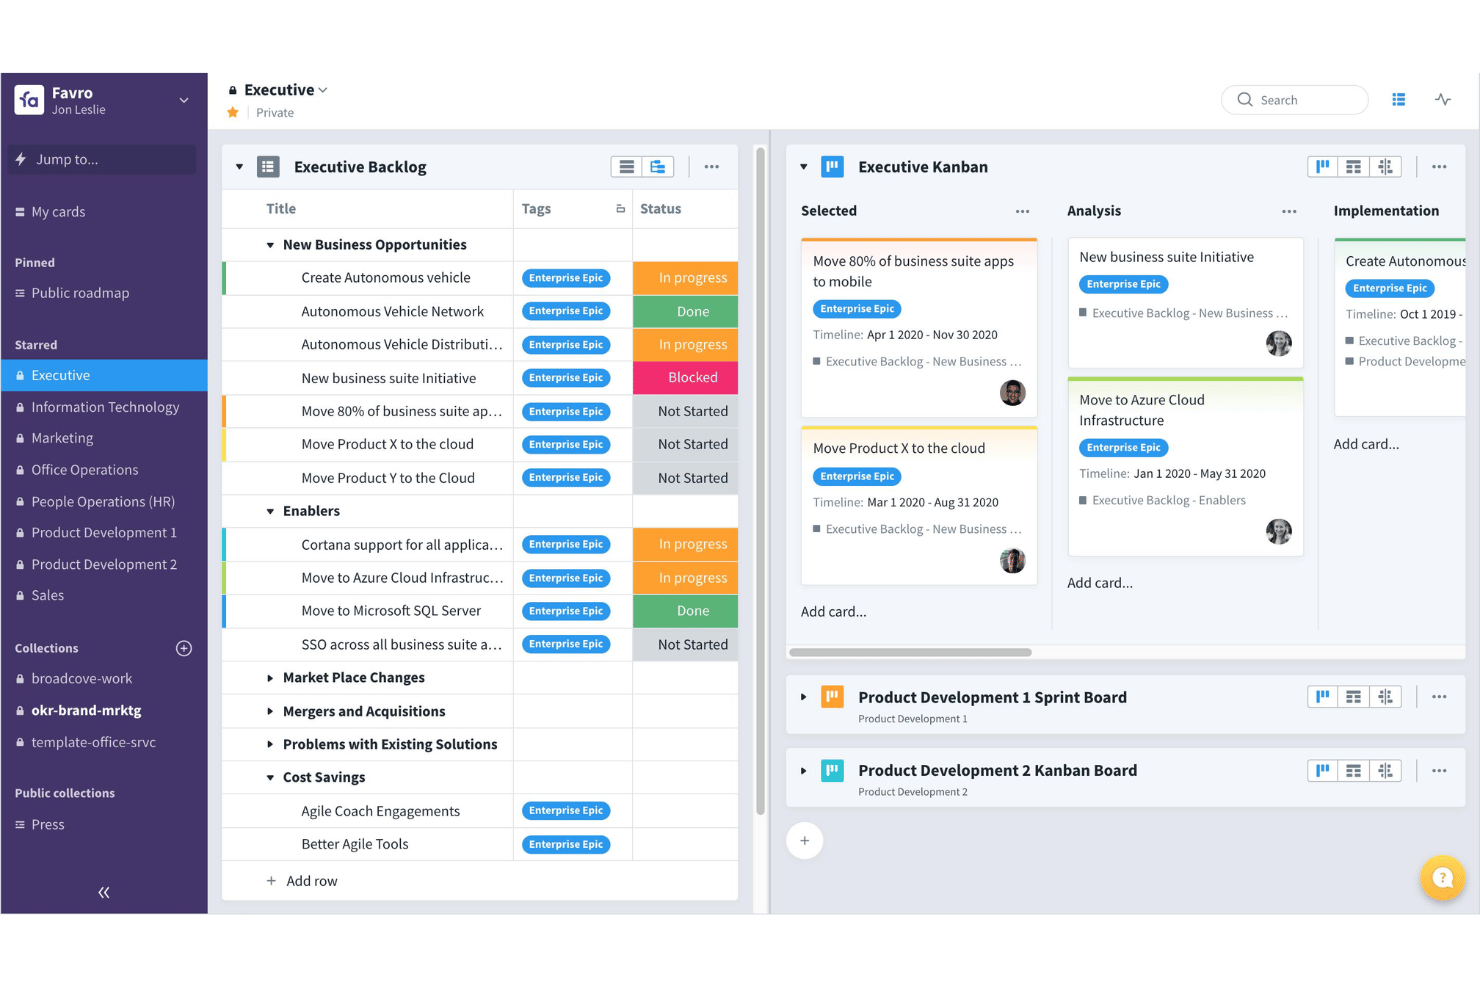Viewport: 1480px width, 987px height.
Task: Open My cards in the sidebar
Action: tap(58, 212)
